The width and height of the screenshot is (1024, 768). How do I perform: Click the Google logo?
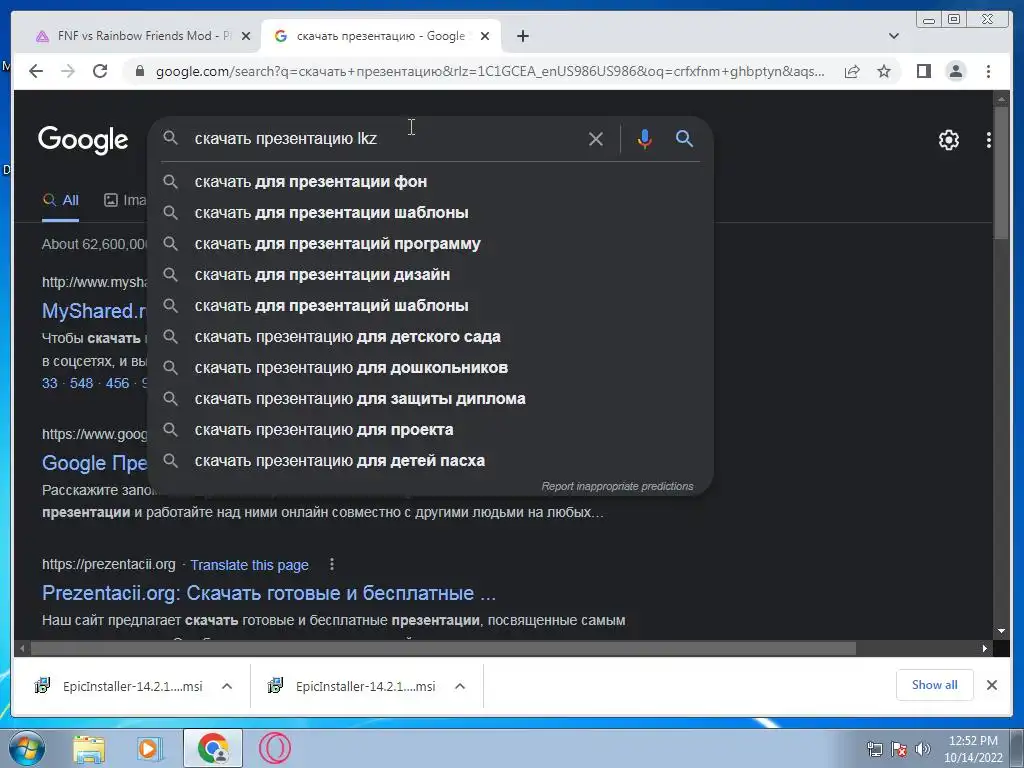pyautogui.click(x=83, y=140)
